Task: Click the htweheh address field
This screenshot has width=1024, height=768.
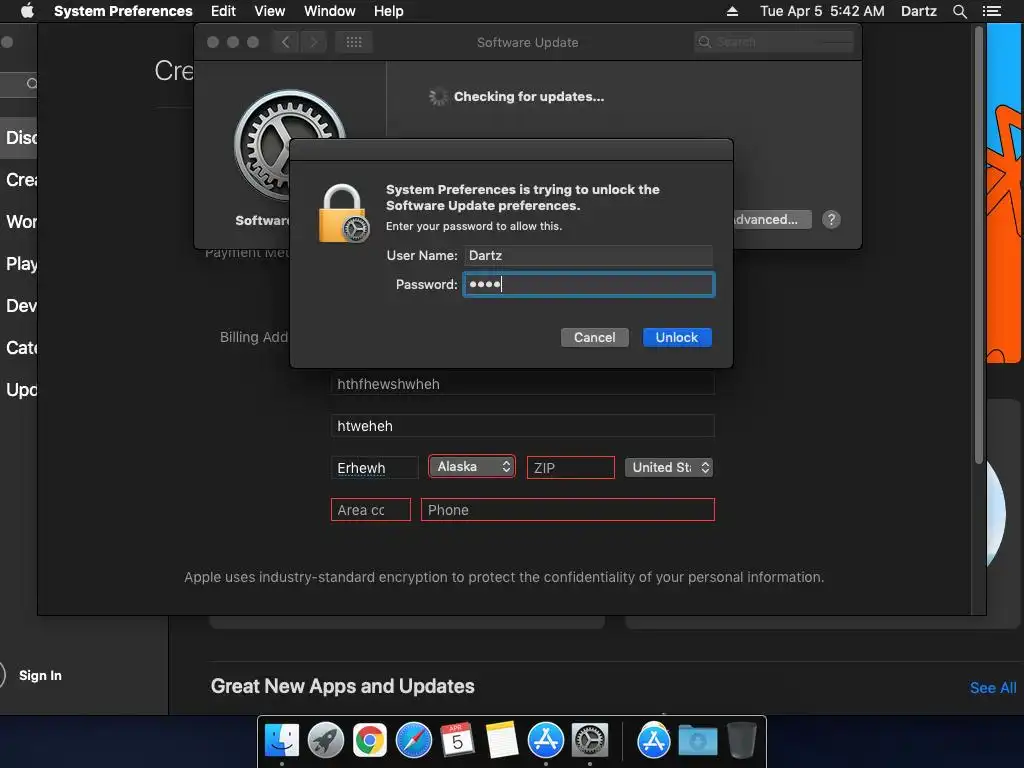Action: pos(522,426)
